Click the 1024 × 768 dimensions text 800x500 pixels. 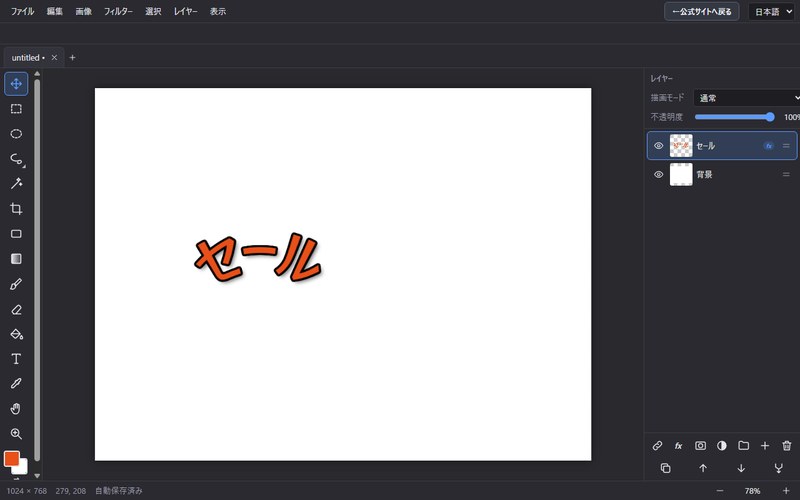(27, 491)
